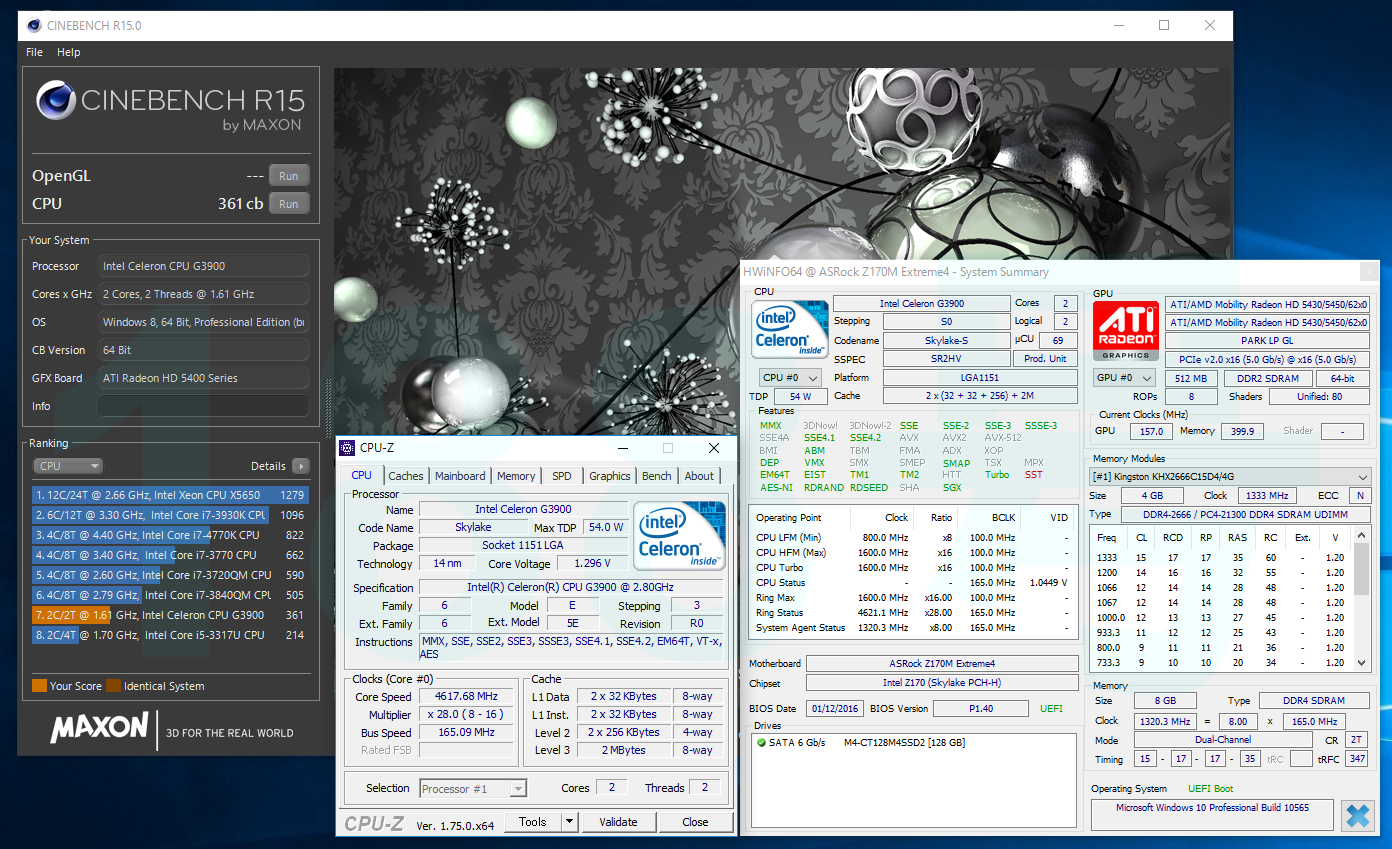Viewport: 1392px width, 849px height.
Task: Click the GPU codename PARK LP GL
Action: (1267, 341)
